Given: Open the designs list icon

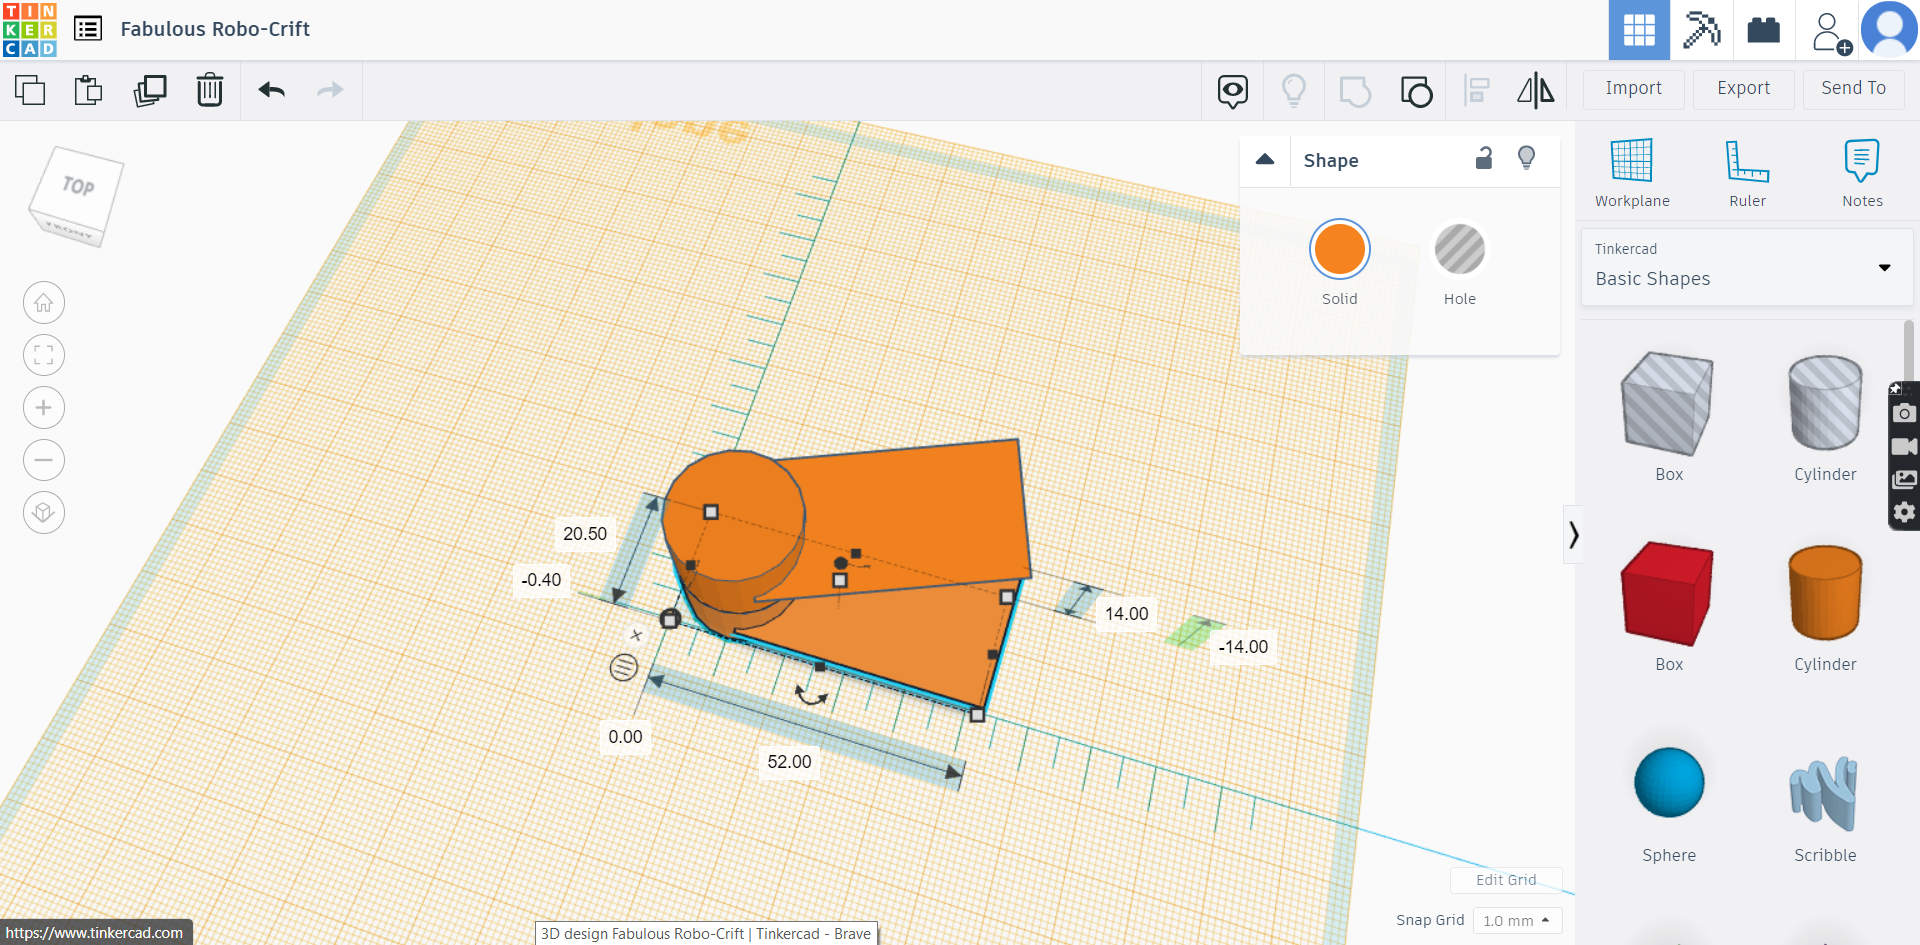Looking at the screenshot, I should point(88,29).
